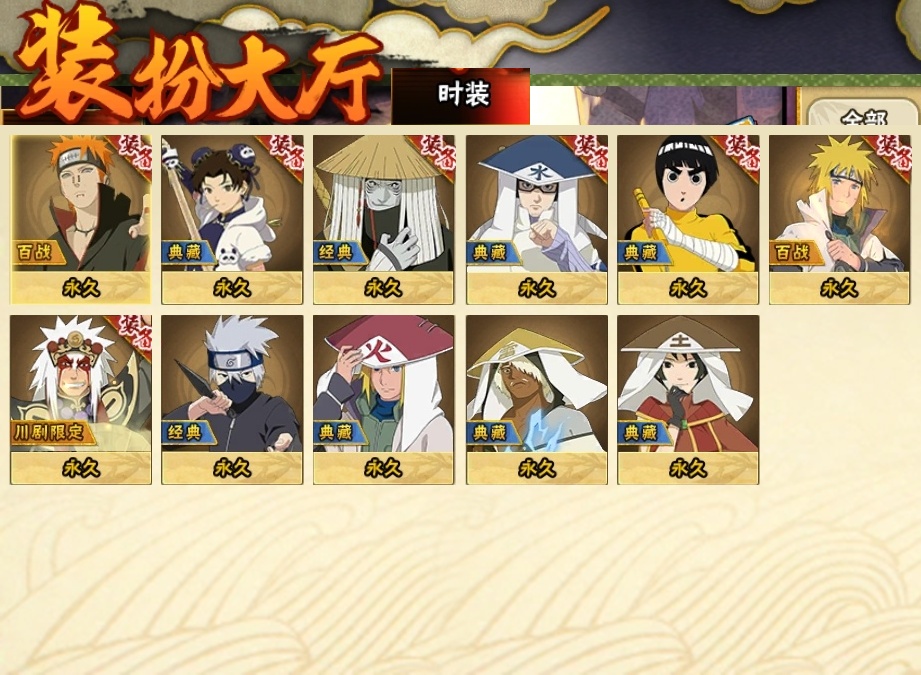Click the 经典 badge on Kakashi card
921x675 pixels.
pos(186,432)
